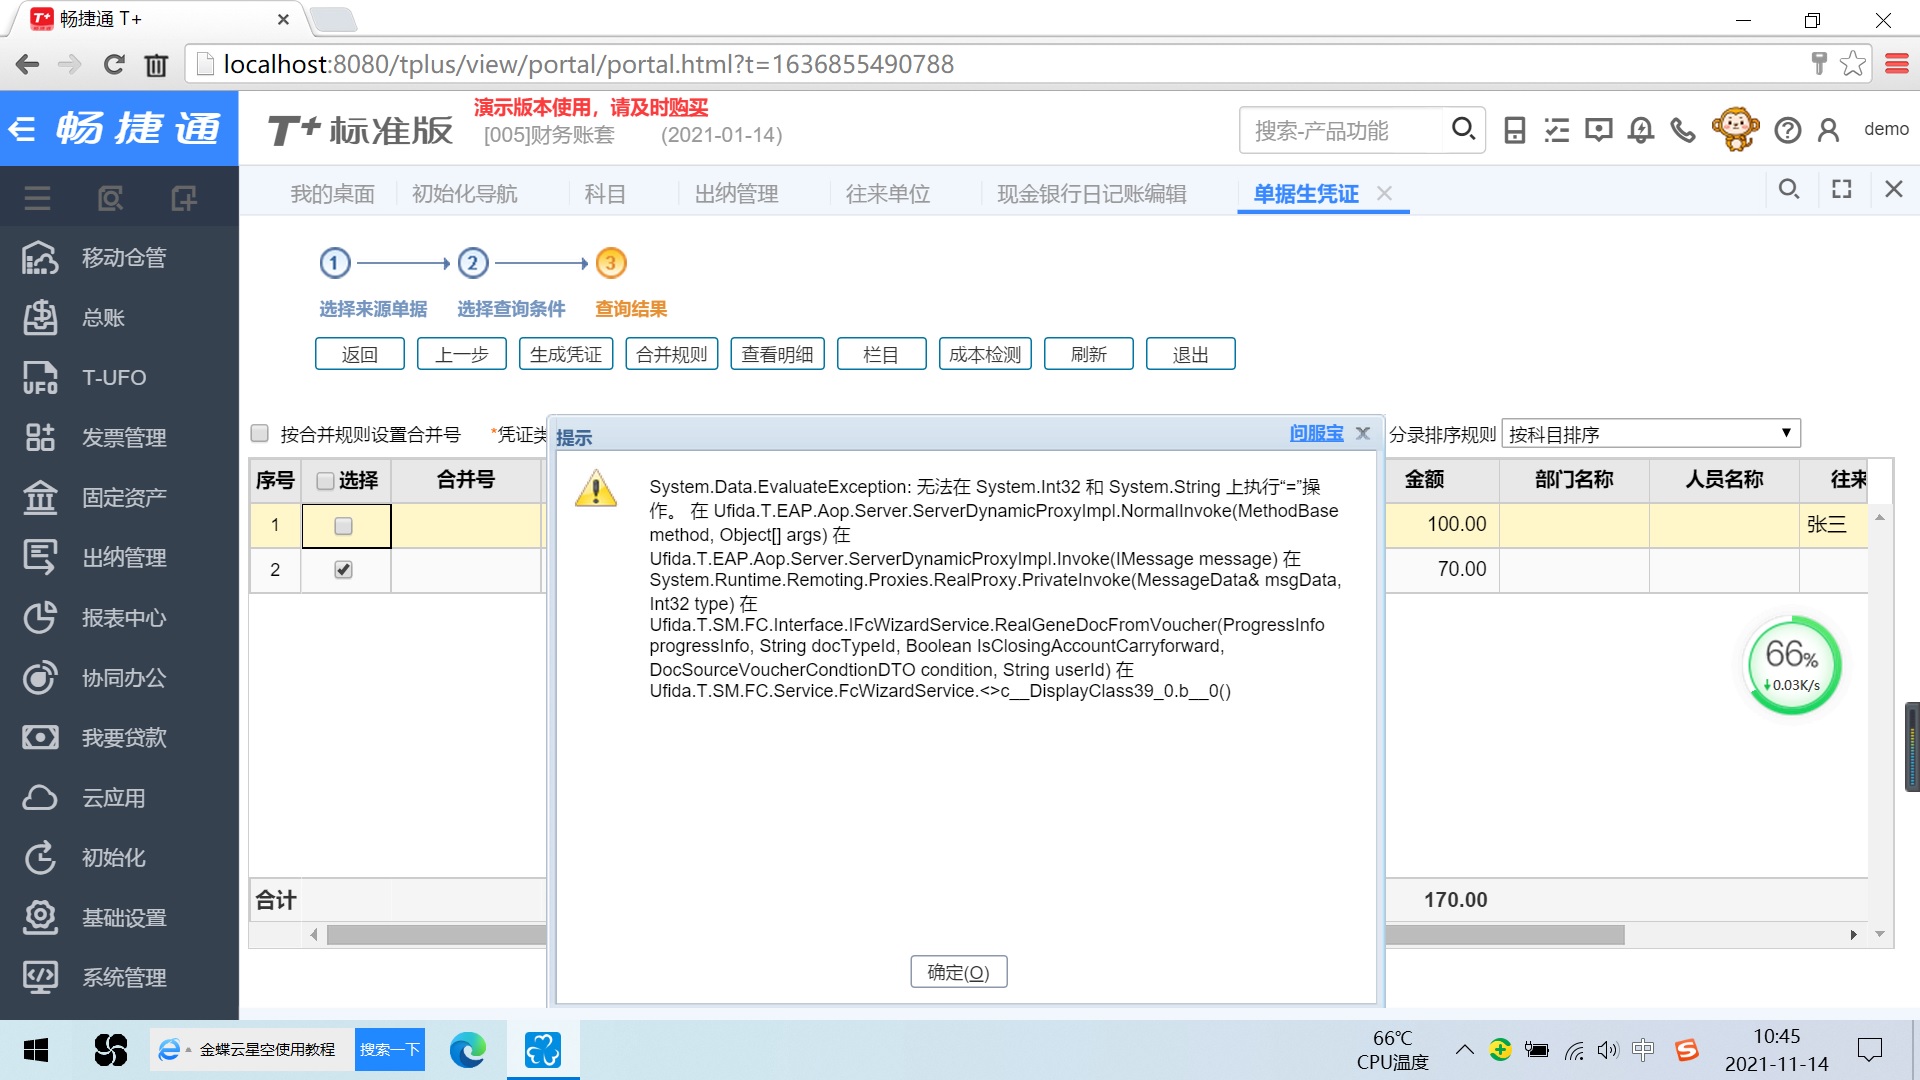This screenshot has width=1920, height=1080.
Task: Switch to 现金银行日记账编辑 tab
Action: (1092, 194)
